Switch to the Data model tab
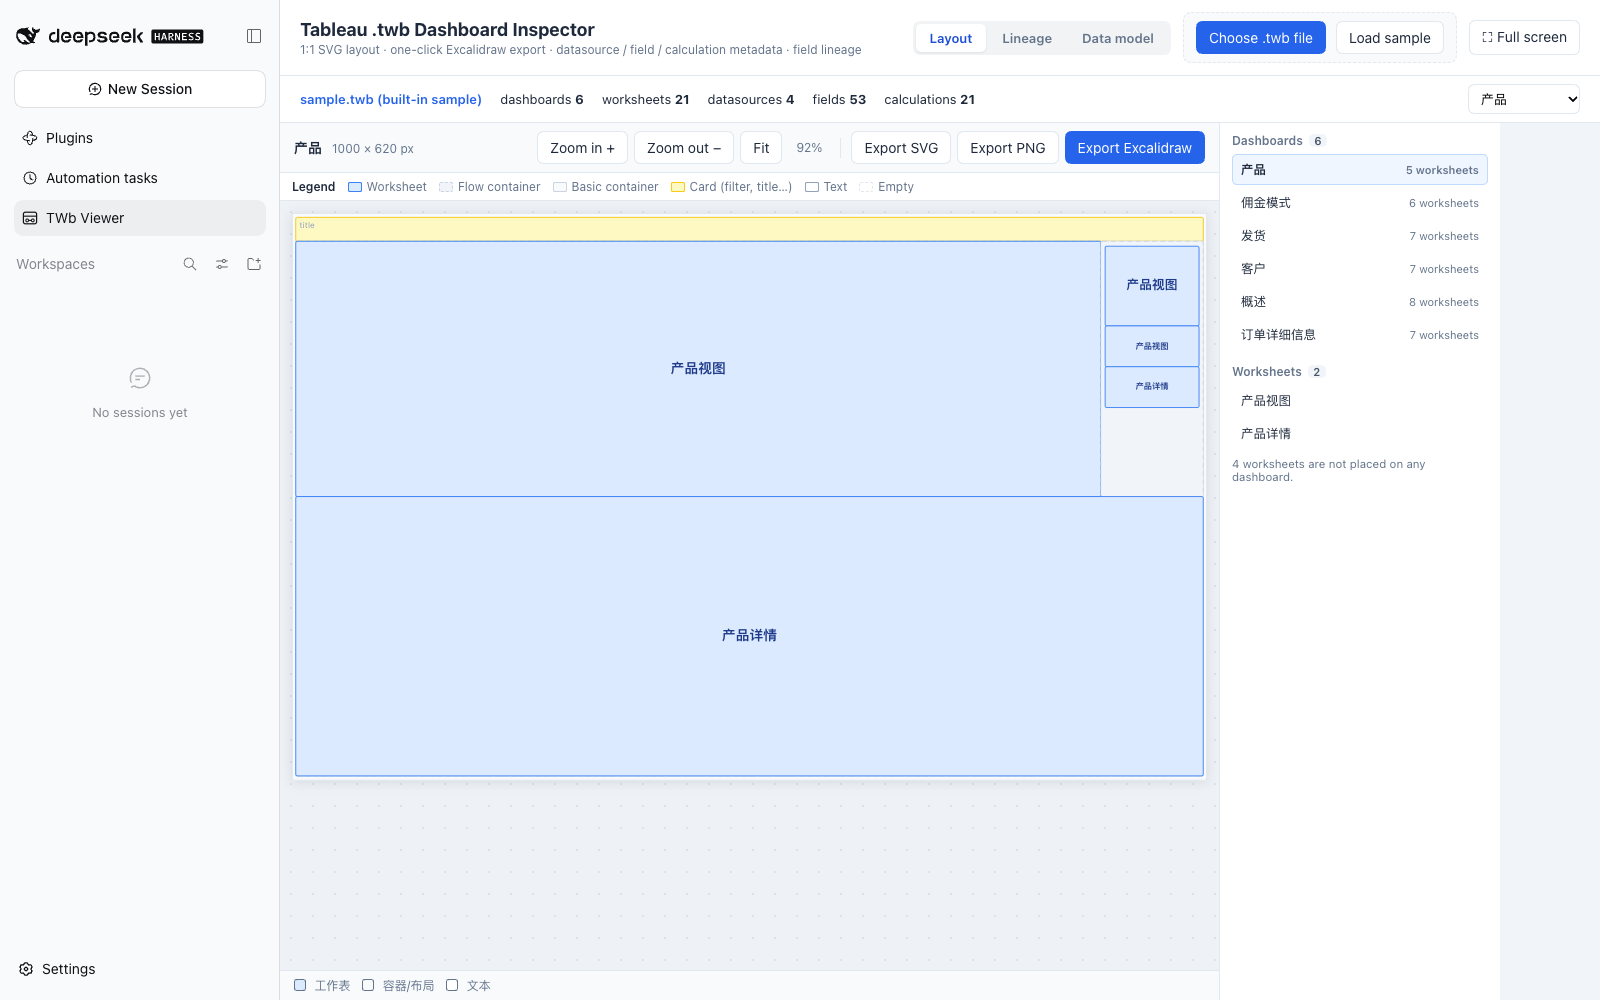Image resolution: width=1600 pixels, height=1000 pixels. point(1117,38)
